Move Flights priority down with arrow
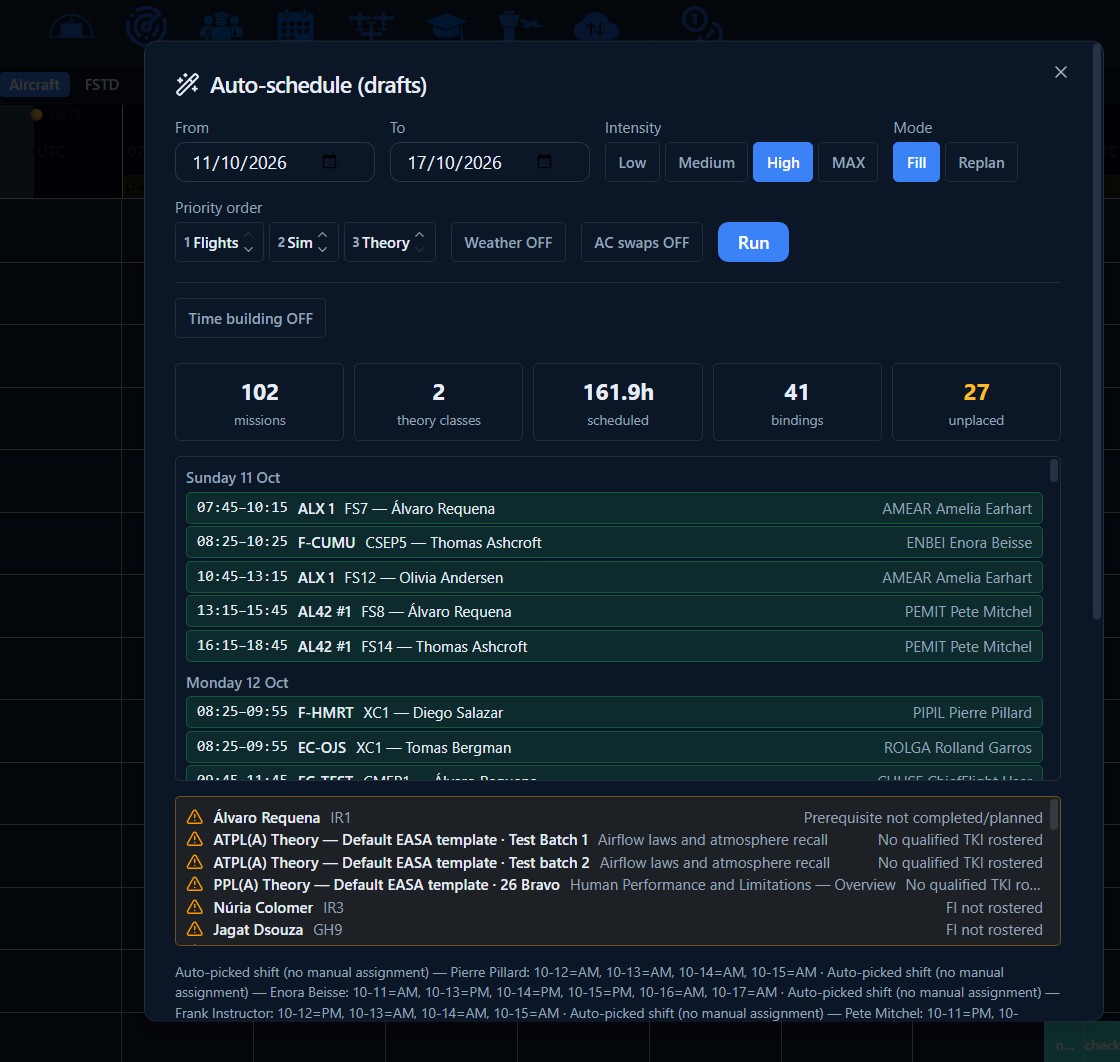 click(249, 249)
